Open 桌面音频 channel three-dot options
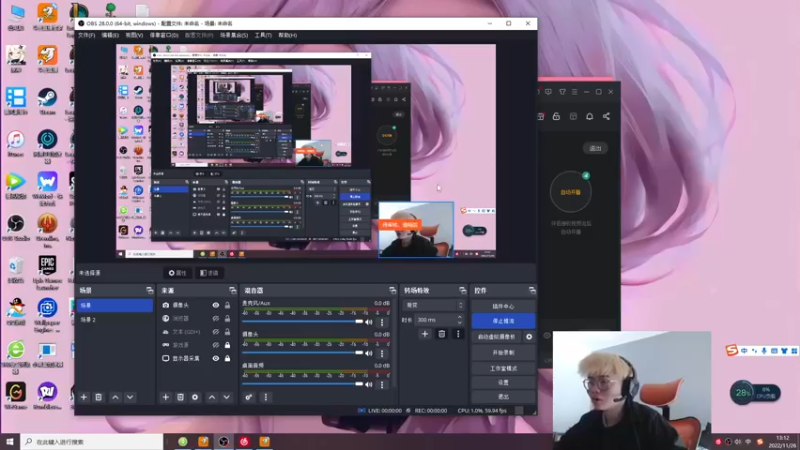The width and height of the screenshot is (800, 450). click(x=382, y=384)
